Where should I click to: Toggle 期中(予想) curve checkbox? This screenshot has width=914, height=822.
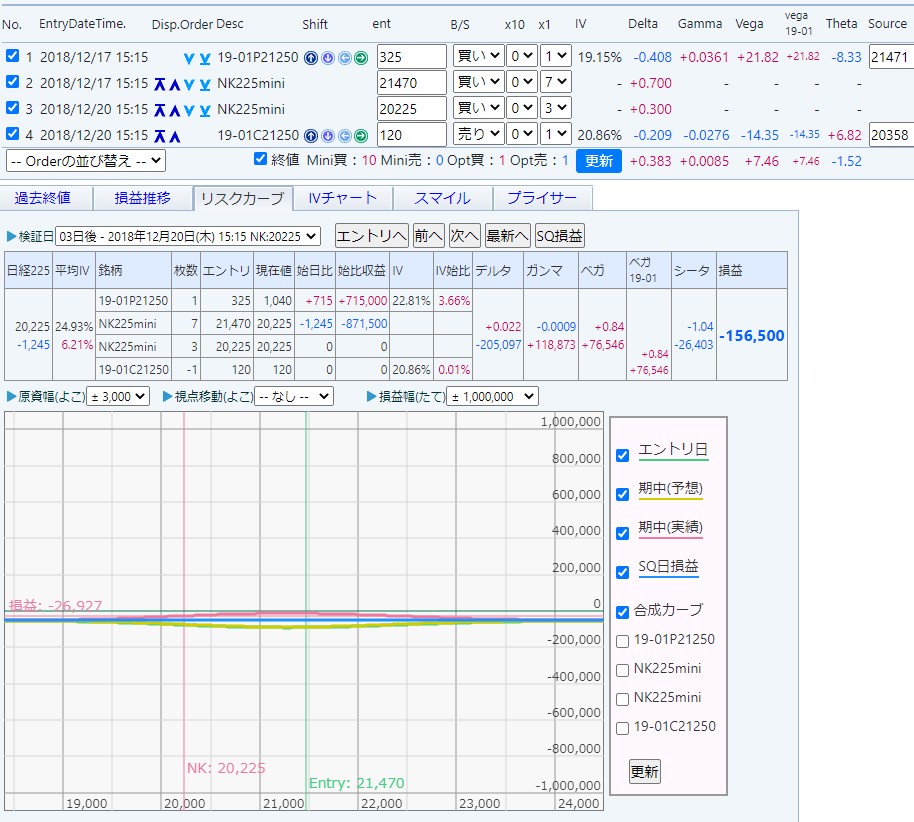(x=623, y=494)
